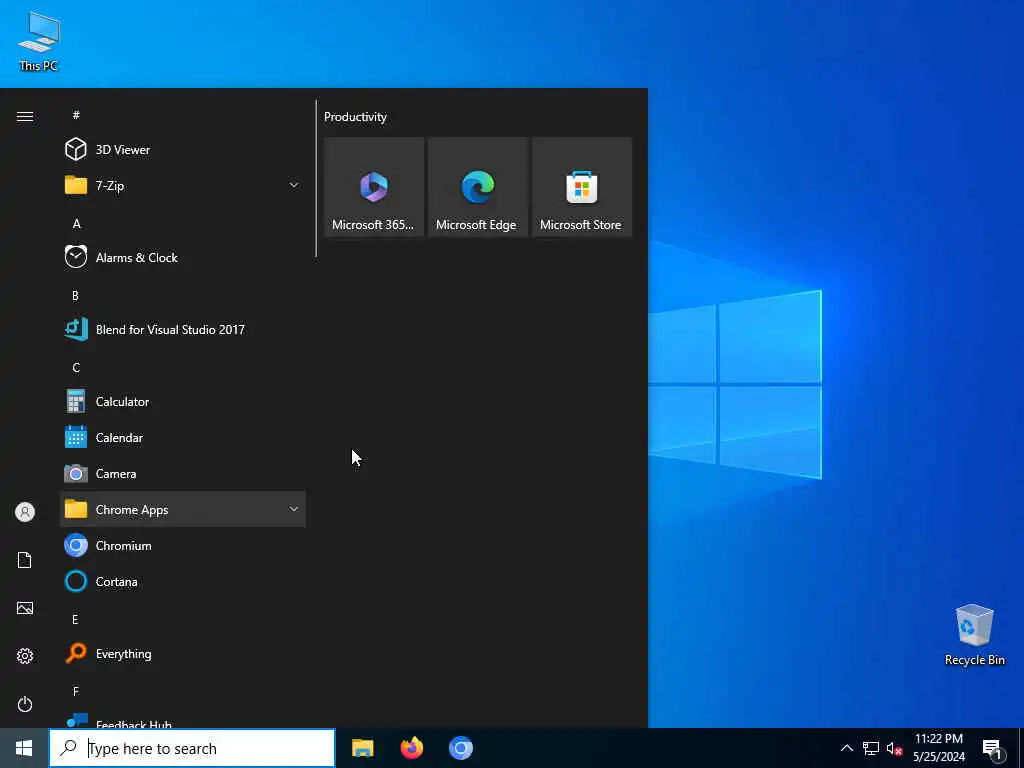Click the Show desktop strip on taskbar

1021,748
